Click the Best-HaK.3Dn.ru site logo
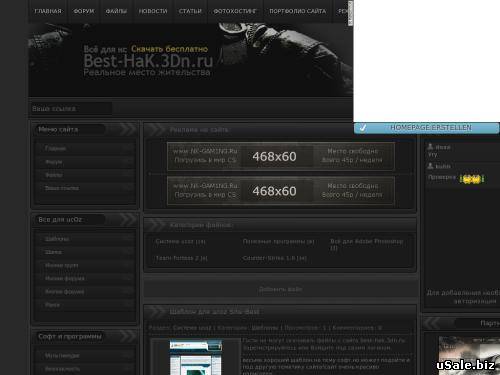Screen dimensions: 500x375 pos(148,61)
